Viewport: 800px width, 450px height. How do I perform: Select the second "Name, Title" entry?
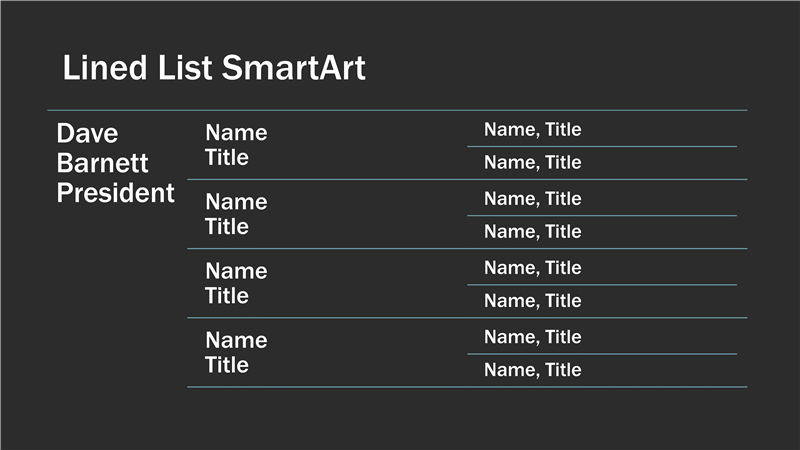click(533, 162)
